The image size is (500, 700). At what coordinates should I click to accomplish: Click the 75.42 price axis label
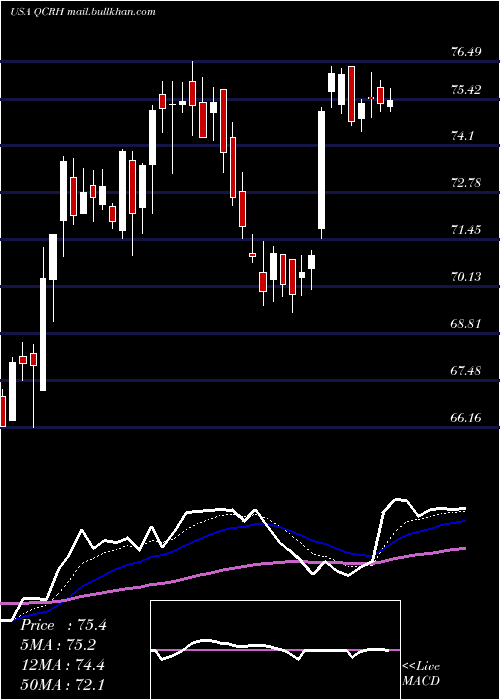coord(466,90)
